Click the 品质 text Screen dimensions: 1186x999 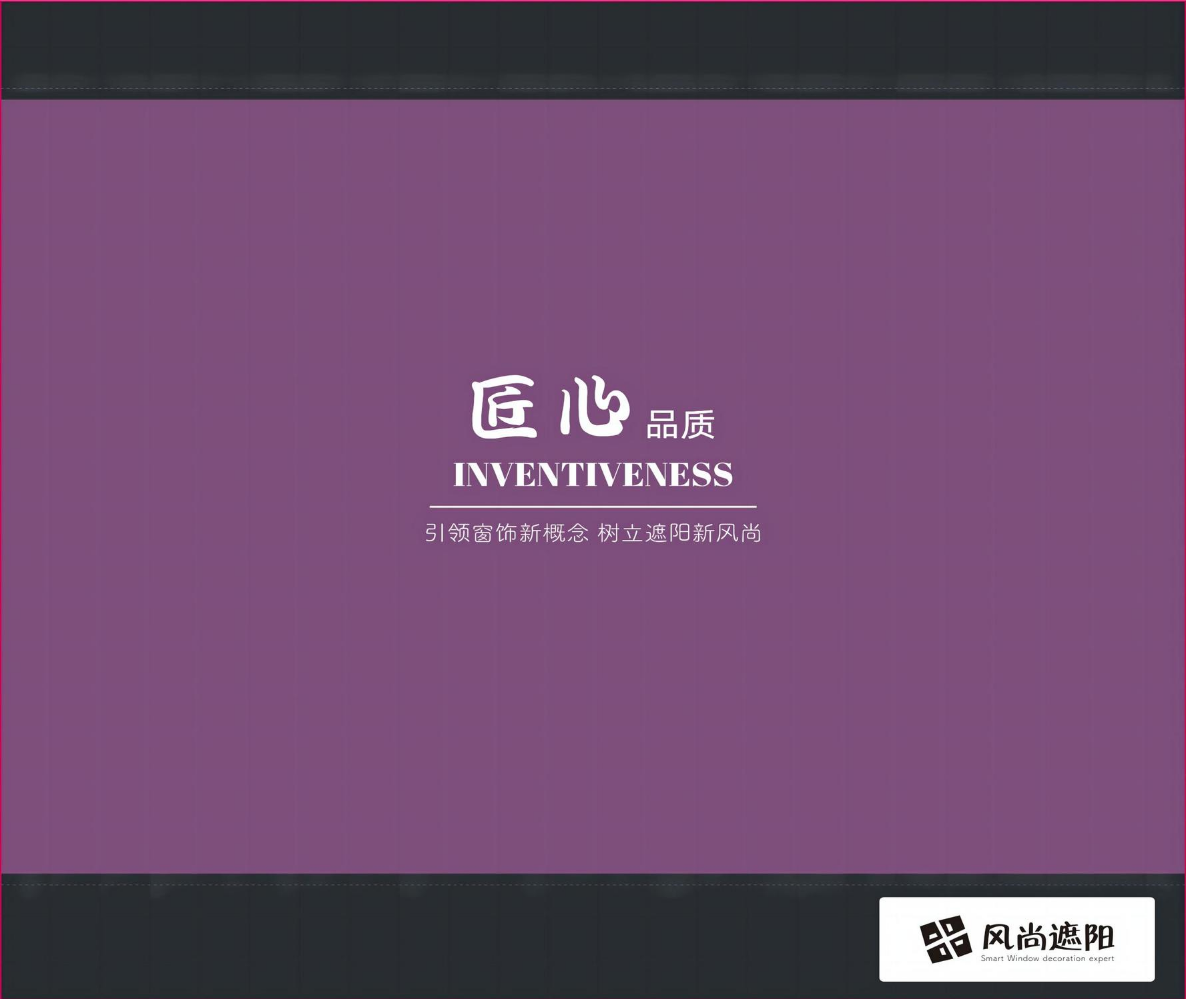click(680, 425)
